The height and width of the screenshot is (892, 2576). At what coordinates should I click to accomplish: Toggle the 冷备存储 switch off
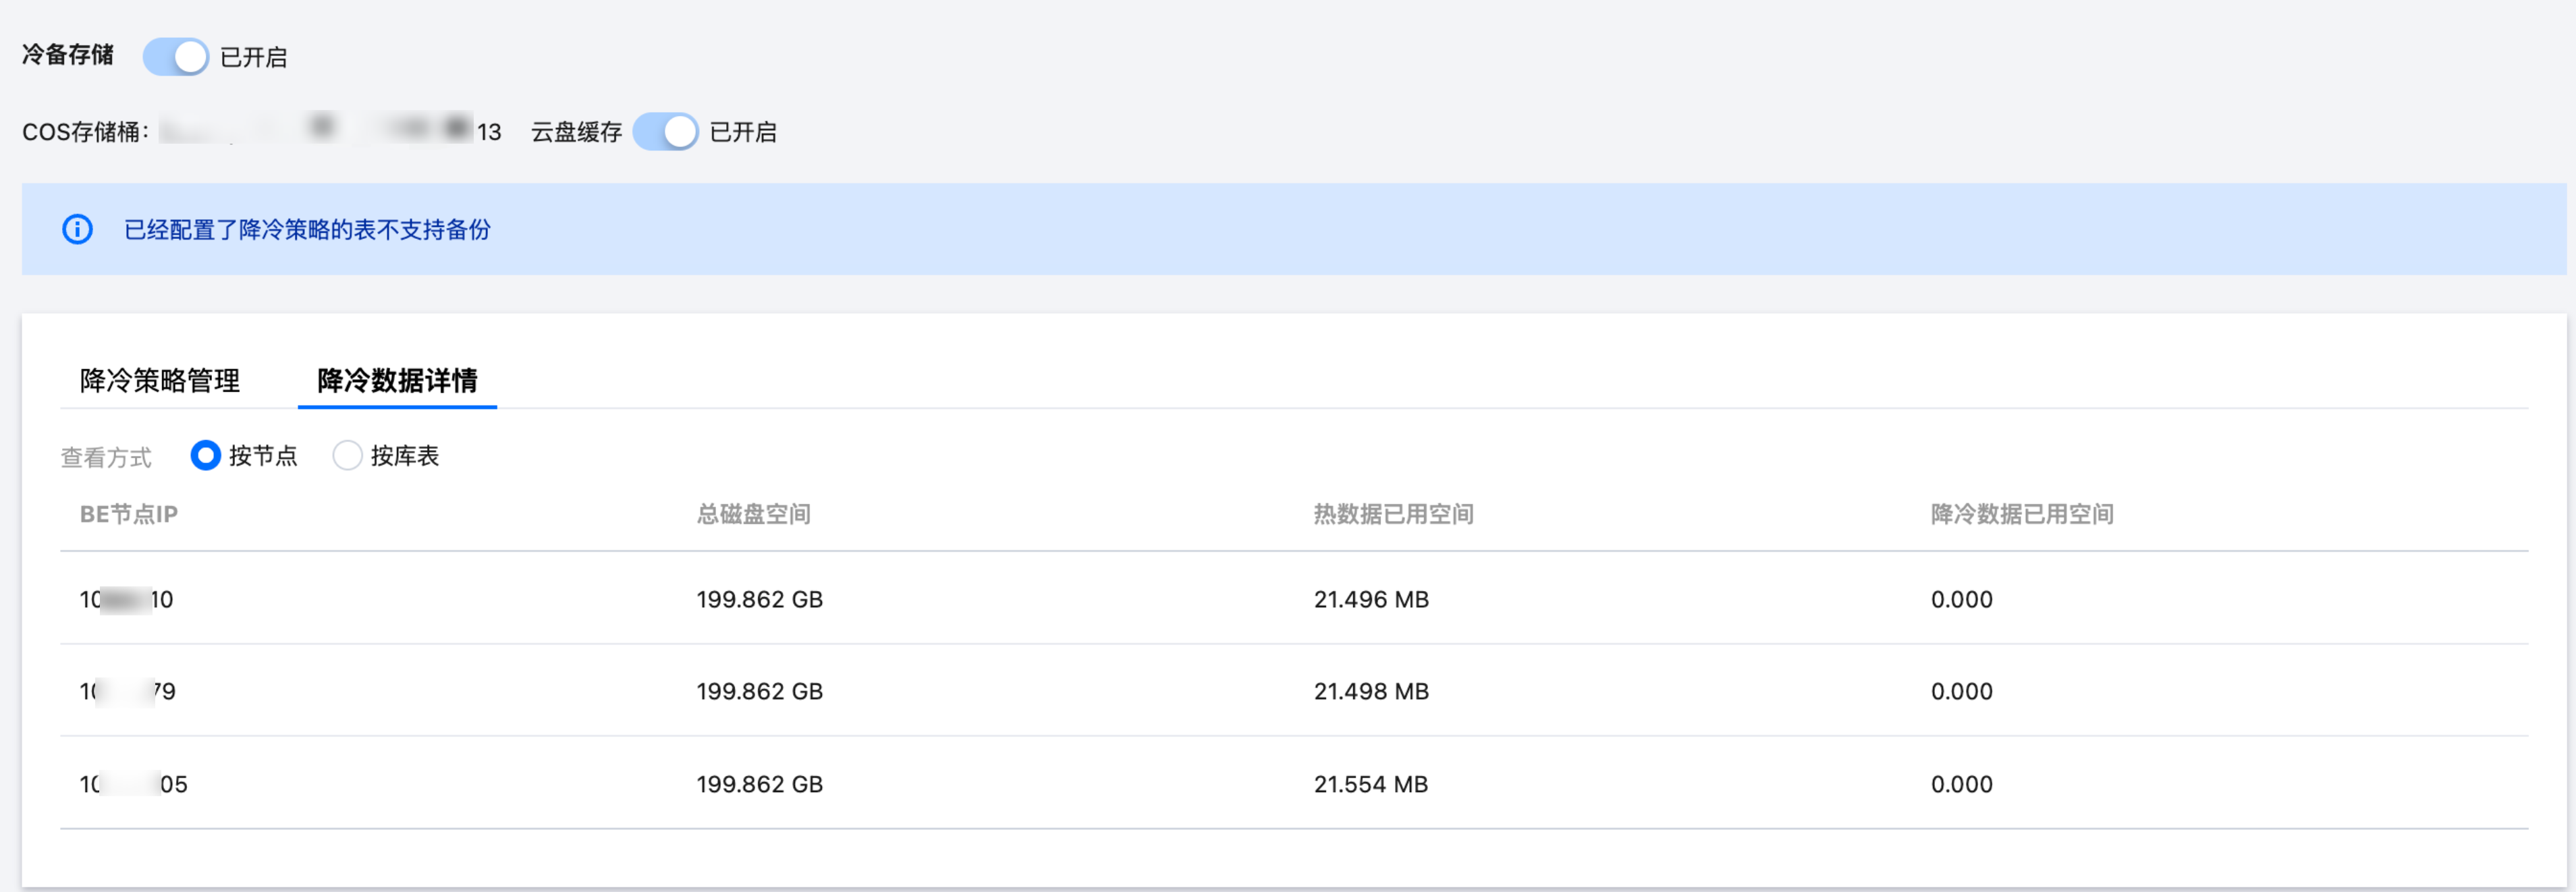pyautogui.click(x=175, y=57)
